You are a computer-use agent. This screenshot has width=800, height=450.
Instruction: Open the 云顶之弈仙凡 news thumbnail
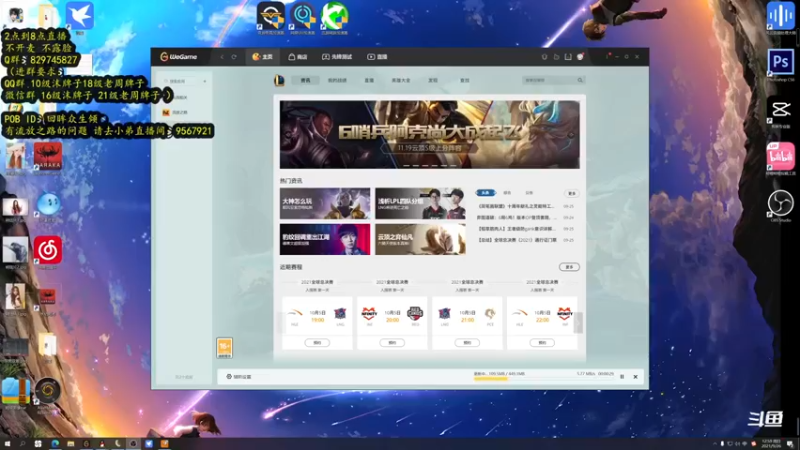click(x=420, y=239)
